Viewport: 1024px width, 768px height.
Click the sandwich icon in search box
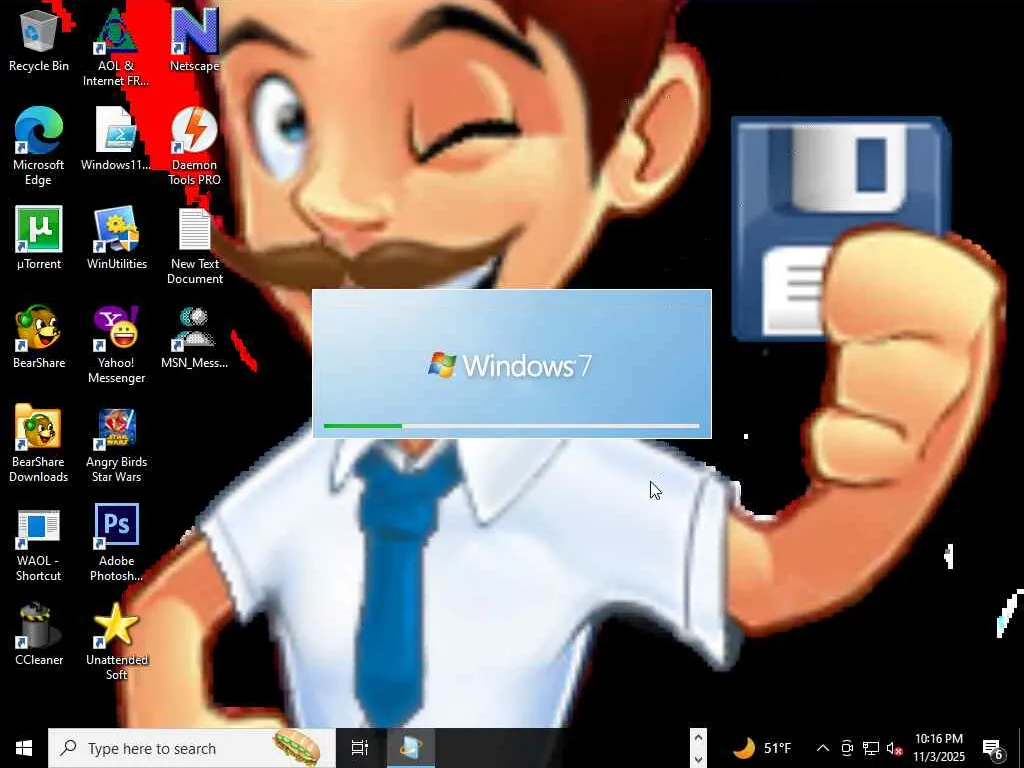[297, 748]
